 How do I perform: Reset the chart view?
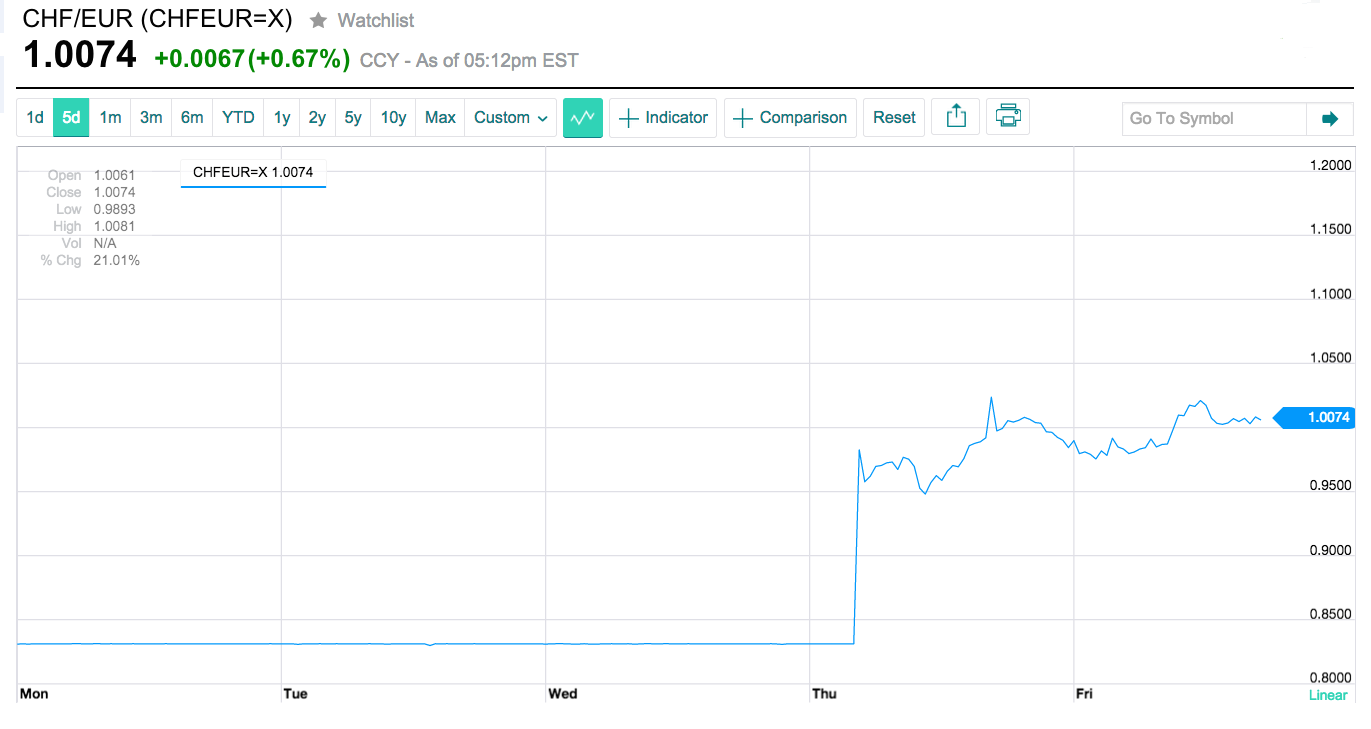894,118
